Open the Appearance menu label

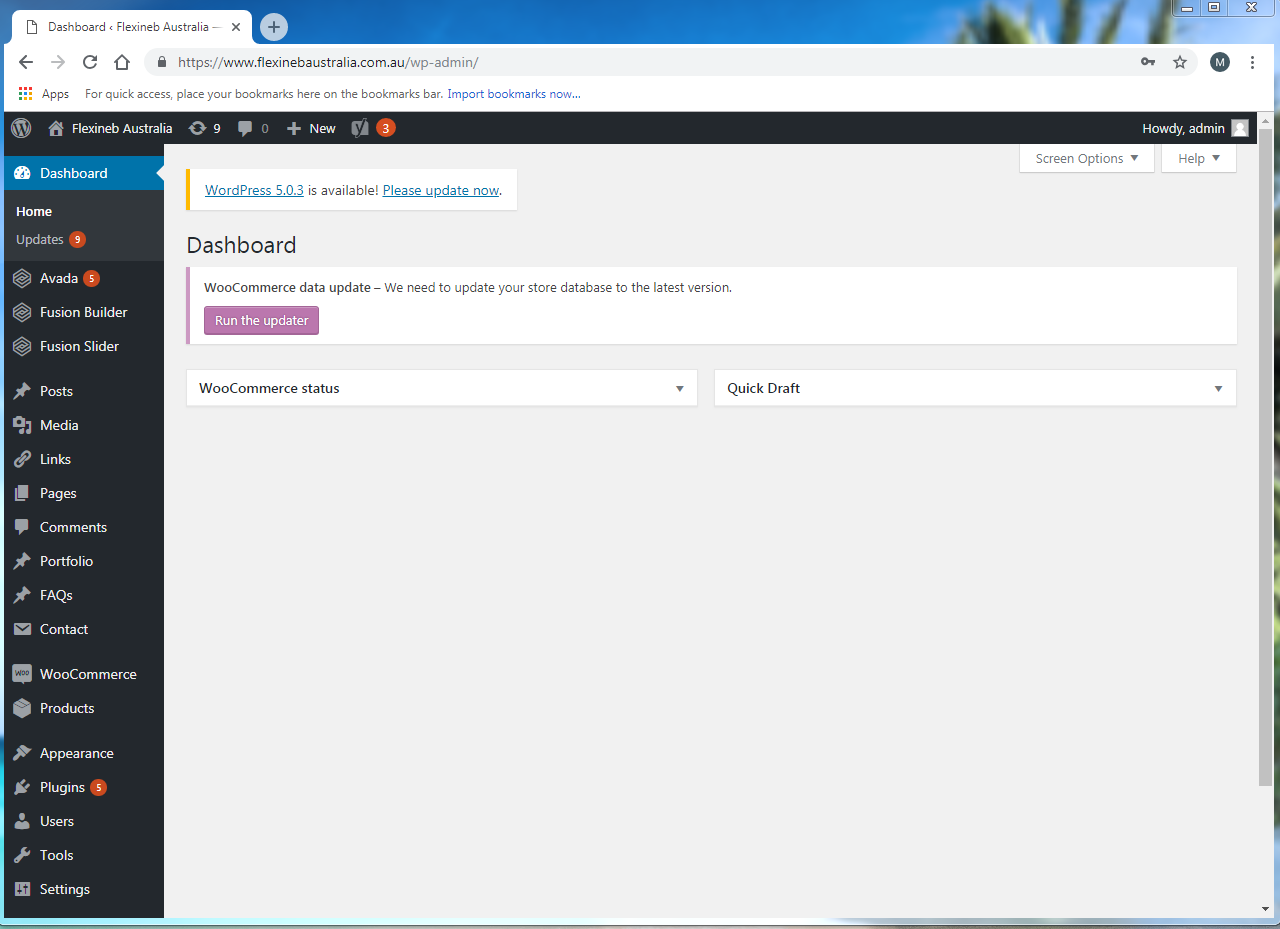click(77, 753)
